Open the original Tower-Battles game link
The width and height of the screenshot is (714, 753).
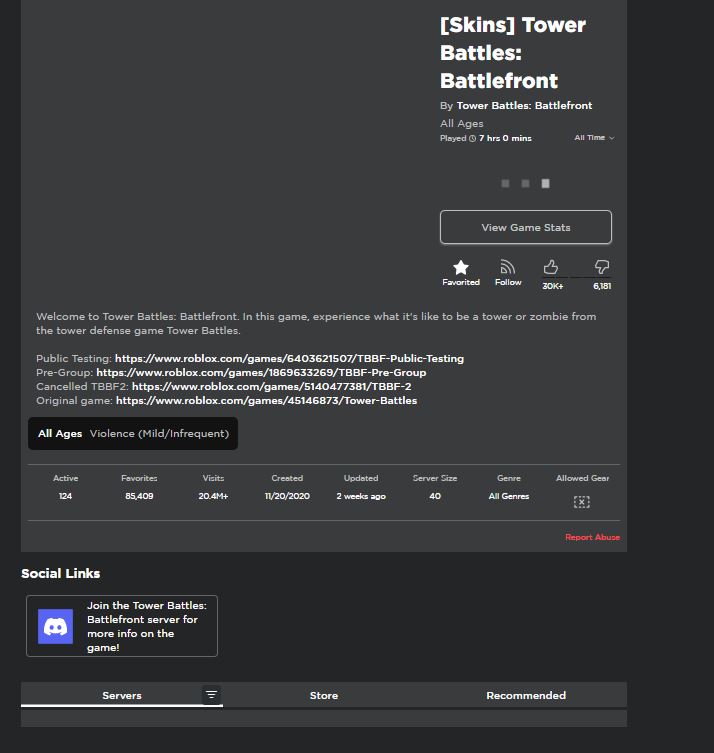pos(266,401)
